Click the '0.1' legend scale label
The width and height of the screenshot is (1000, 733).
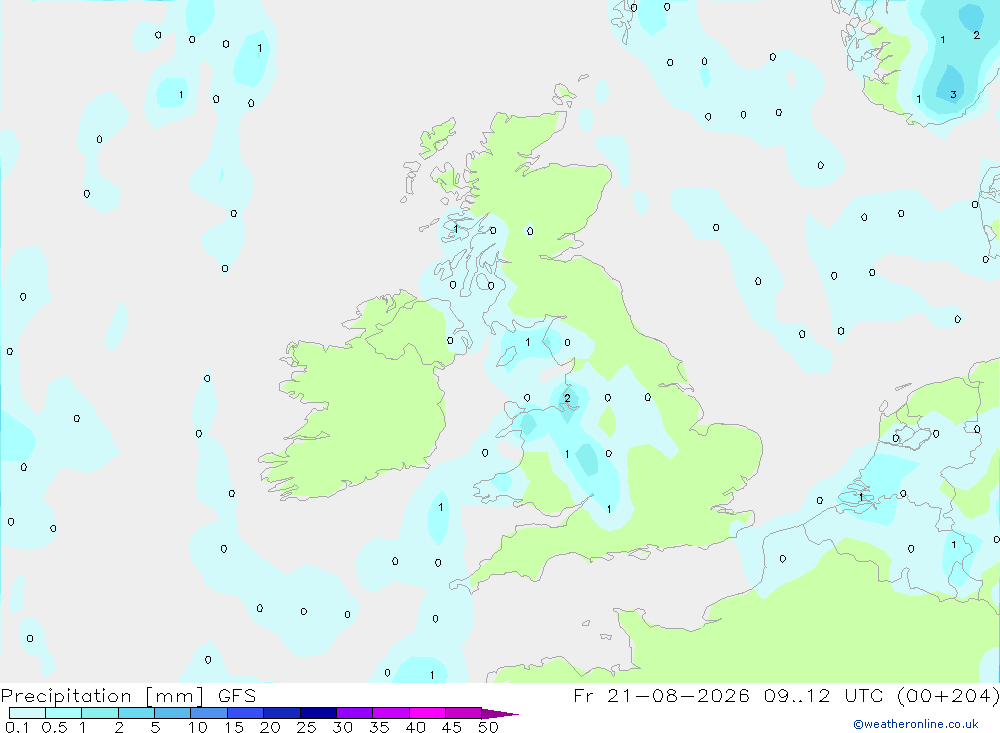coord(17,727)
